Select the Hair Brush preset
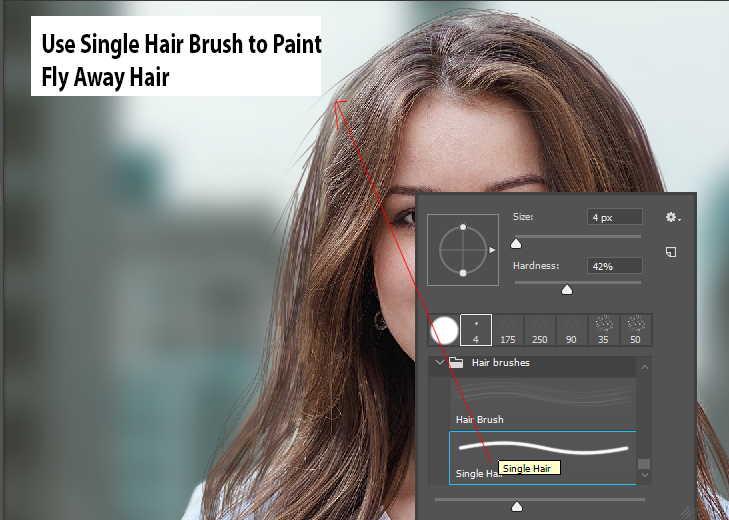 tap(543, 404)
